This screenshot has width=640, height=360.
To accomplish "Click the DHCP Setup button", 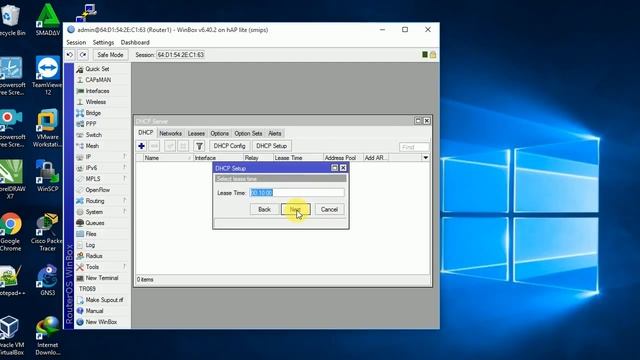I will 271,146.
